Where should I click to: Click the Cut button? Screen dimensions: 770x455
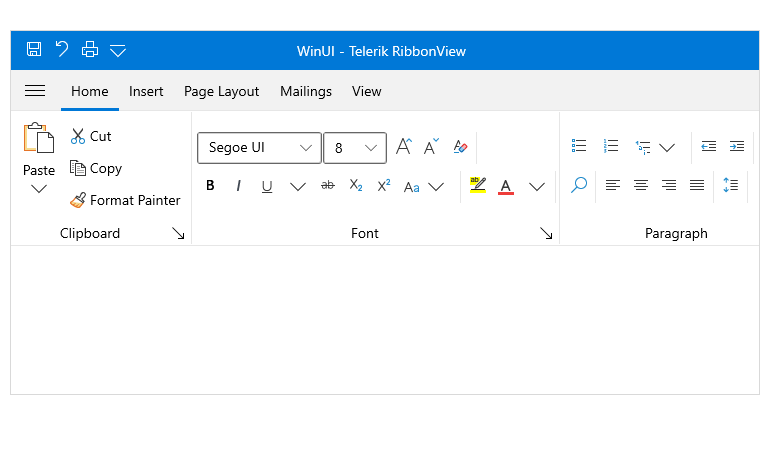tap(91, 136)
